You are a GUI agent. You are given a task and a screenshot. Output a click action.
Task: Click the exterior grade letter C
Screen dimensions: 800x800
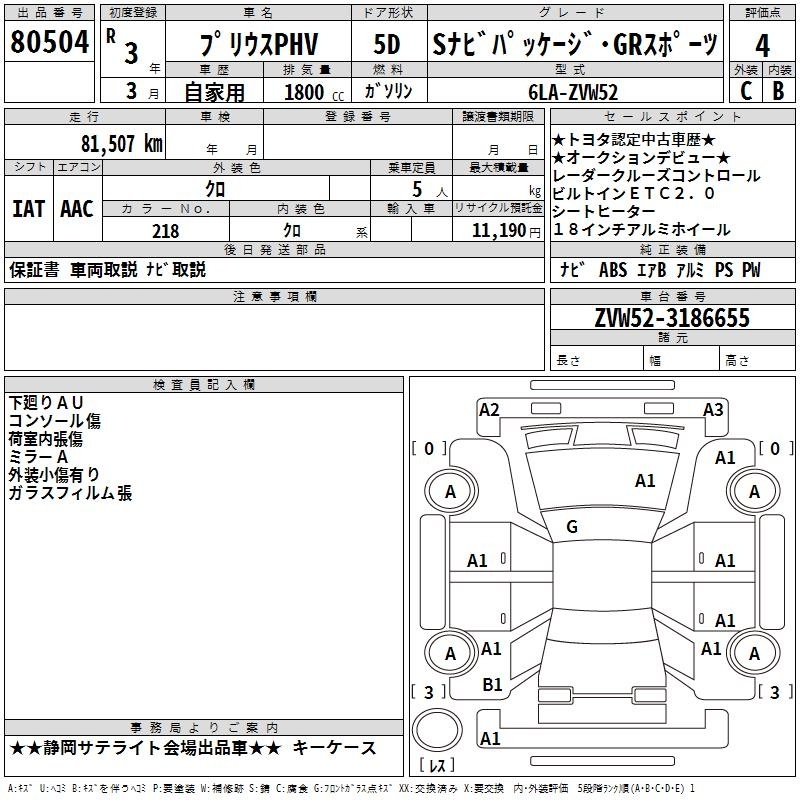point(745,89)
